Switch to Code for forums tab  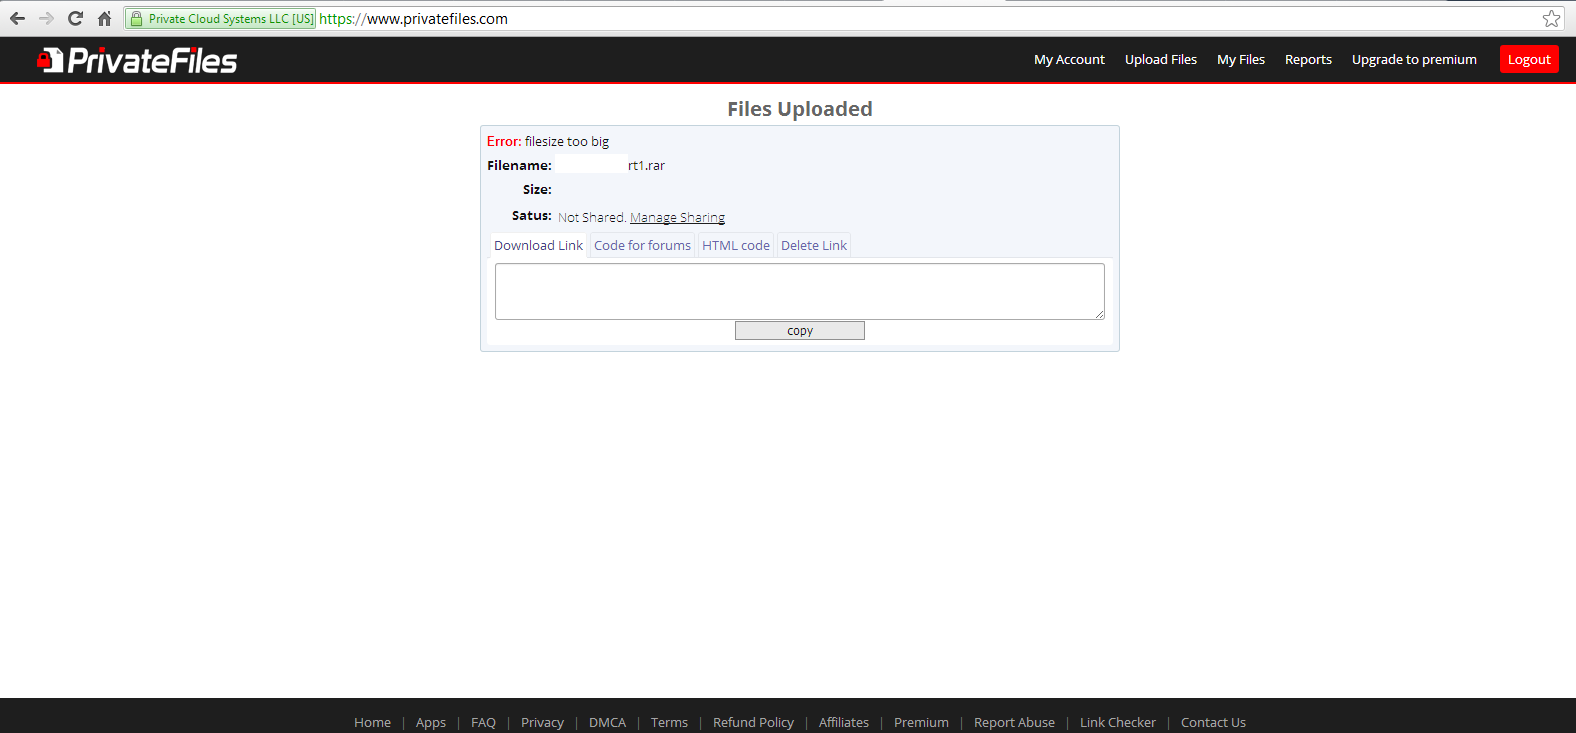pos(642,246)
